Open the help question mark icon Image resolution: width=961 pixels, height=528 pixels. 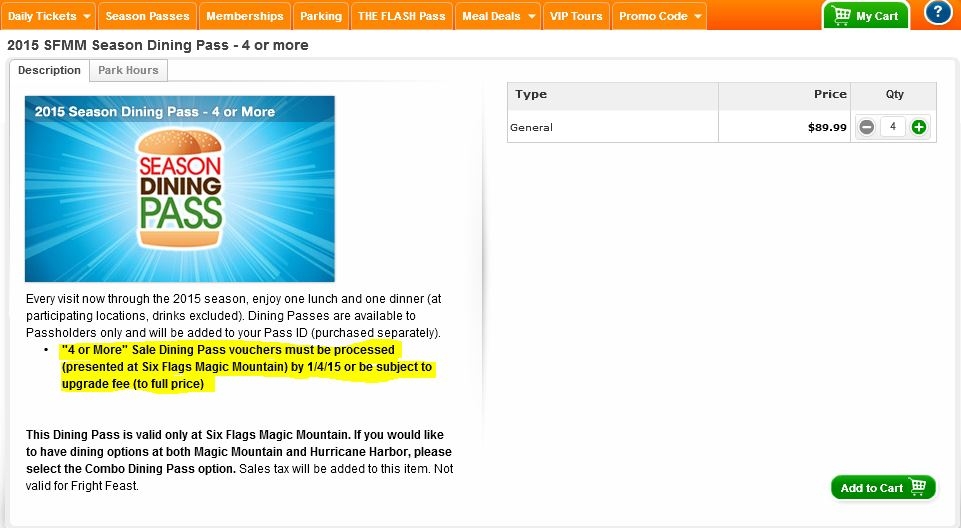coord(938,13)
